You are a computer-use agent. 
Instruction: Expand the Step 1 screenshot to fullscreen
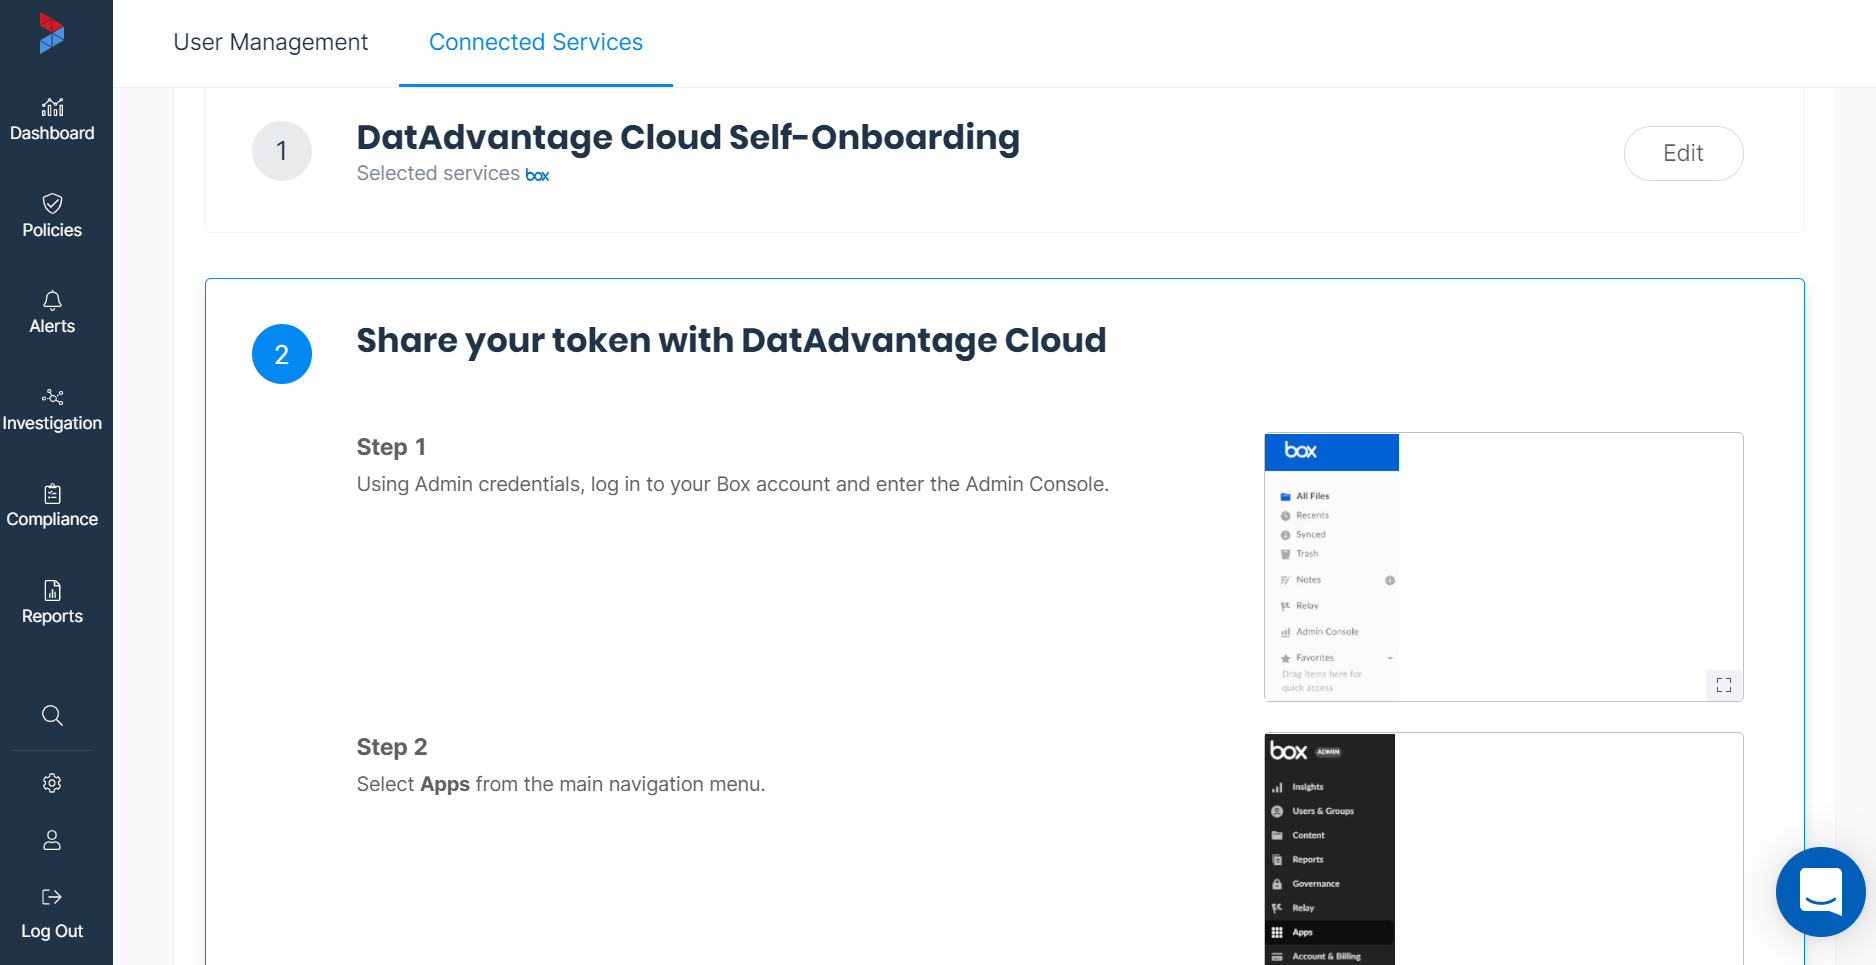pos(1723,685)
